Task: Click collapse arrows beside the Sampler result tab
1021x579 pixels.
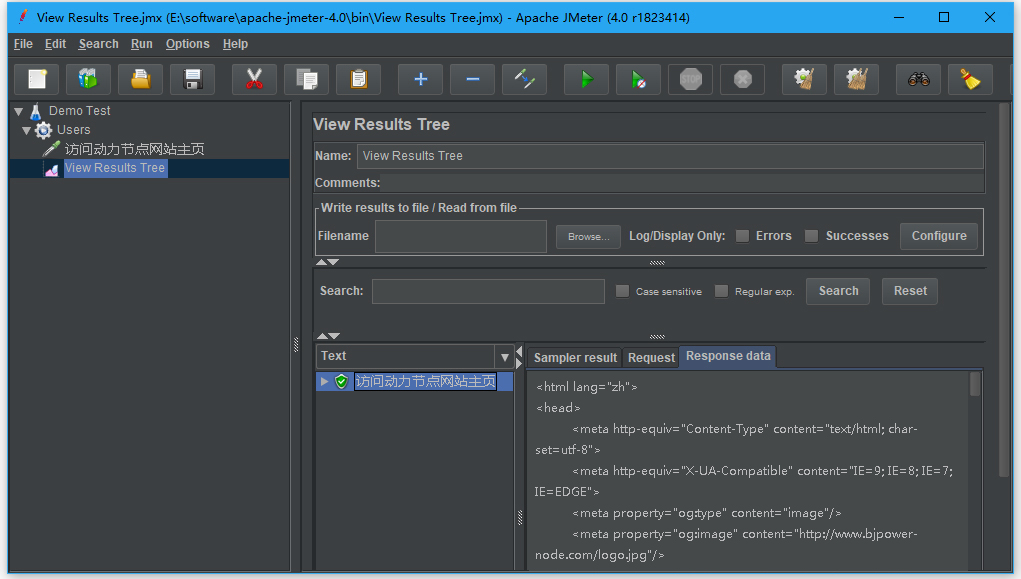Action: pyautogui.click(x=519, y=357)
